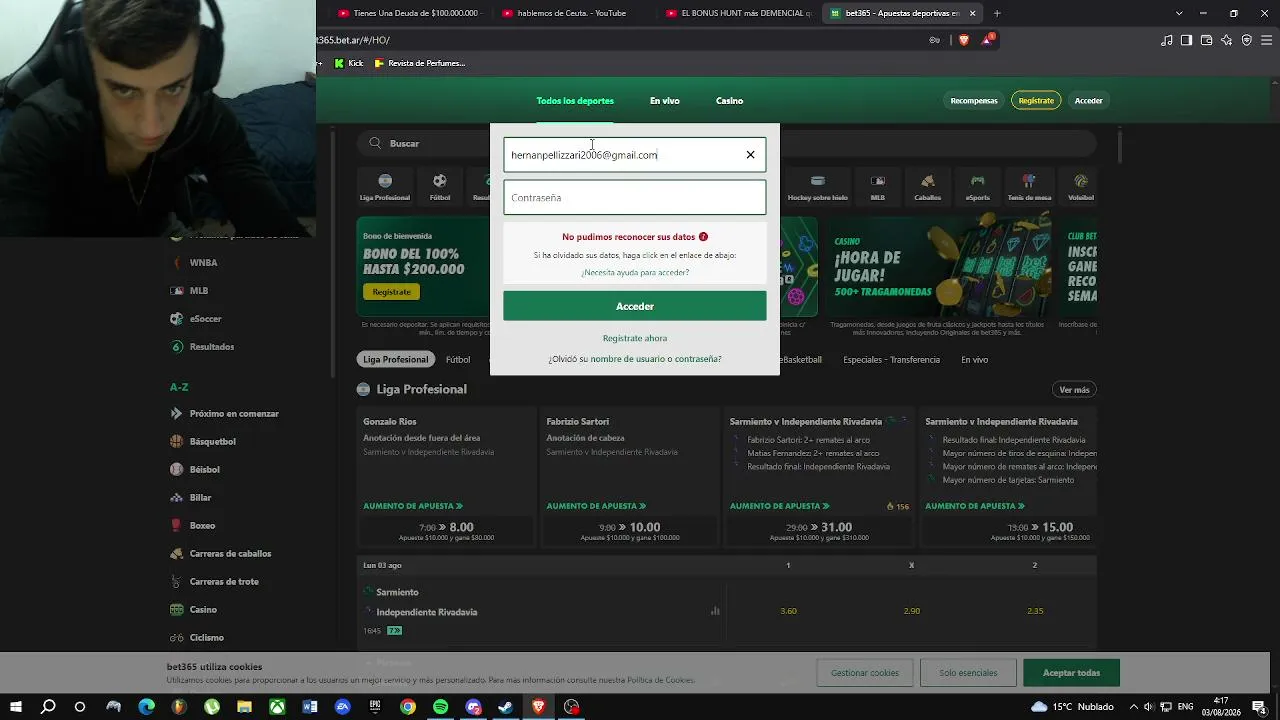This screenshot has height=720, width=1280.
Task: Clear the email field with the X icon
Action: tap(750, 155)
